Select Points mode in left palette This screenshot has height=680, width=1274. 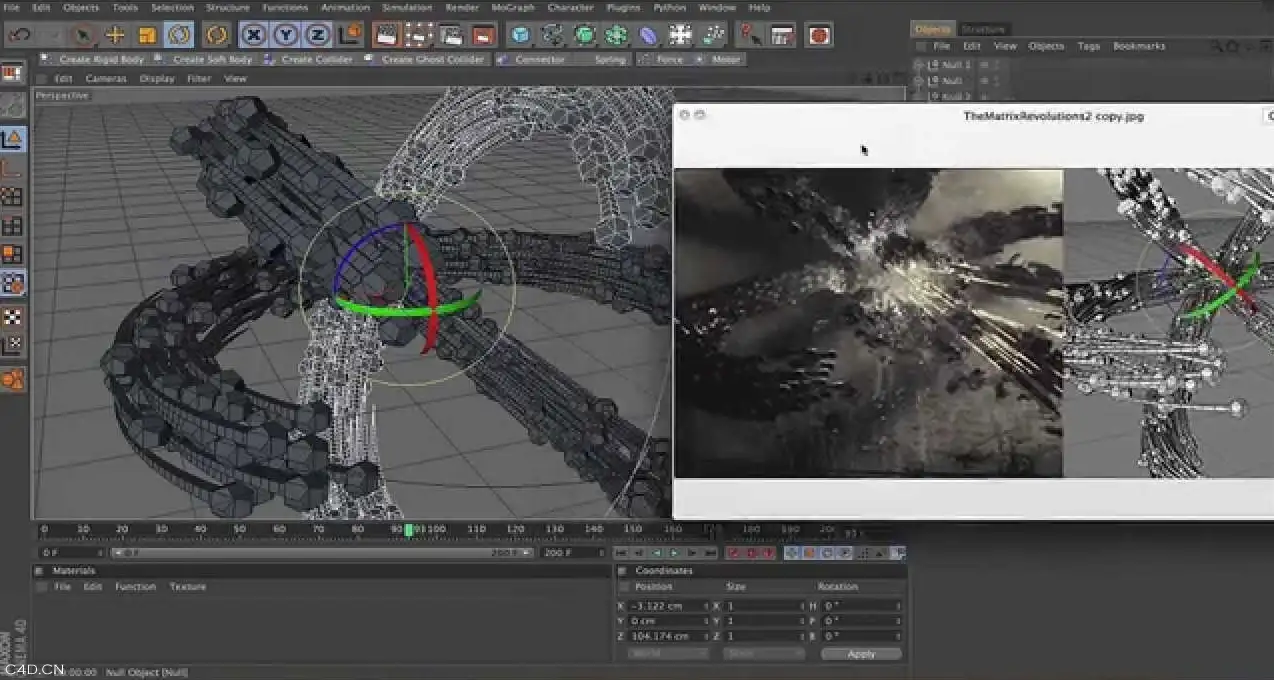13,197
